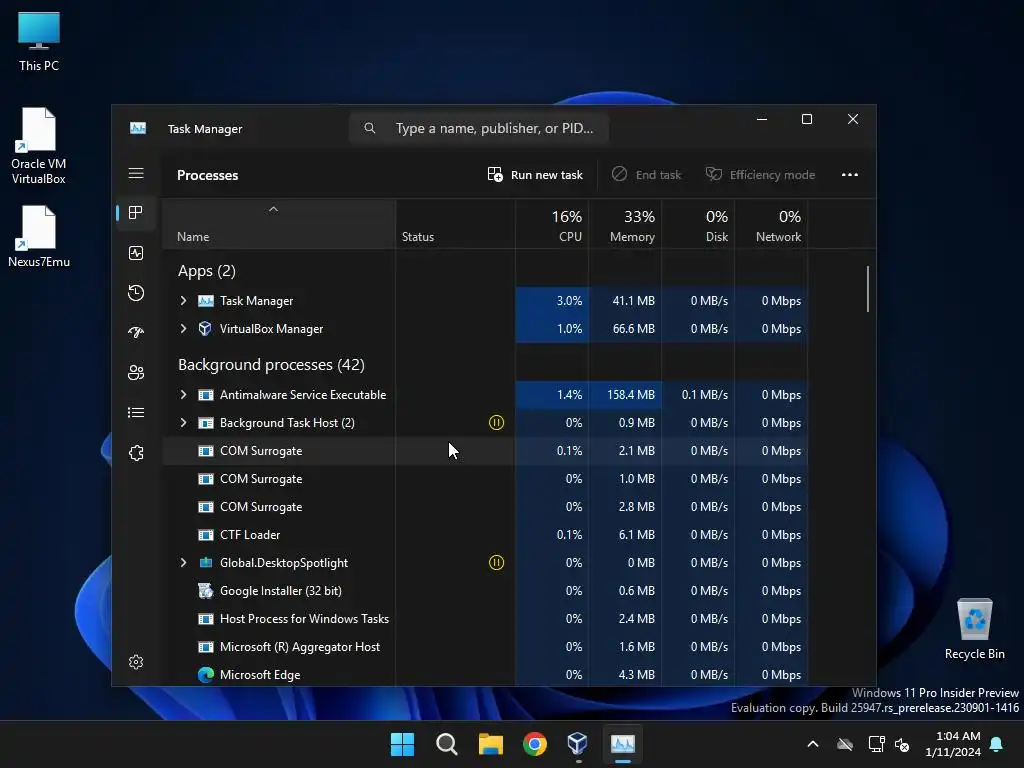
Task: Select Host Process for Windows Tasks row
Action: point(485,618)
